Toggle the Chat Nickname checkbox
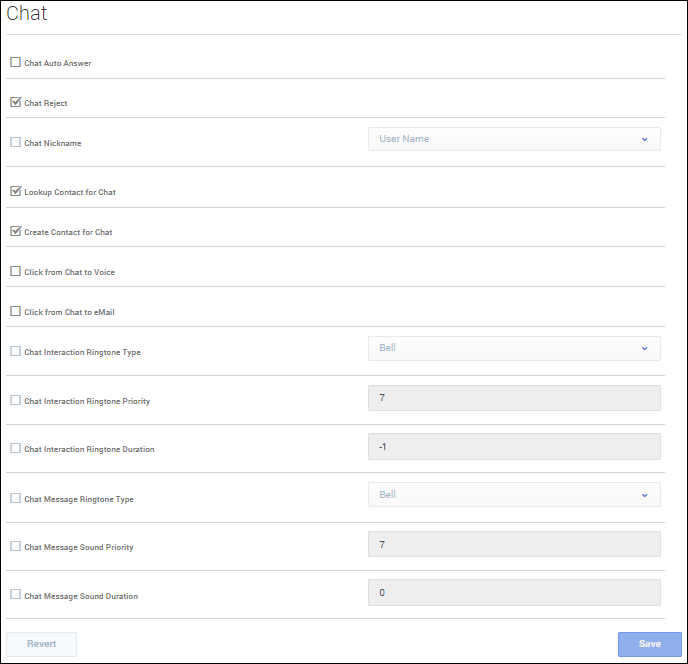Viewport: 688px width, 664px height. pyautogui.click(x=15, y=142)
